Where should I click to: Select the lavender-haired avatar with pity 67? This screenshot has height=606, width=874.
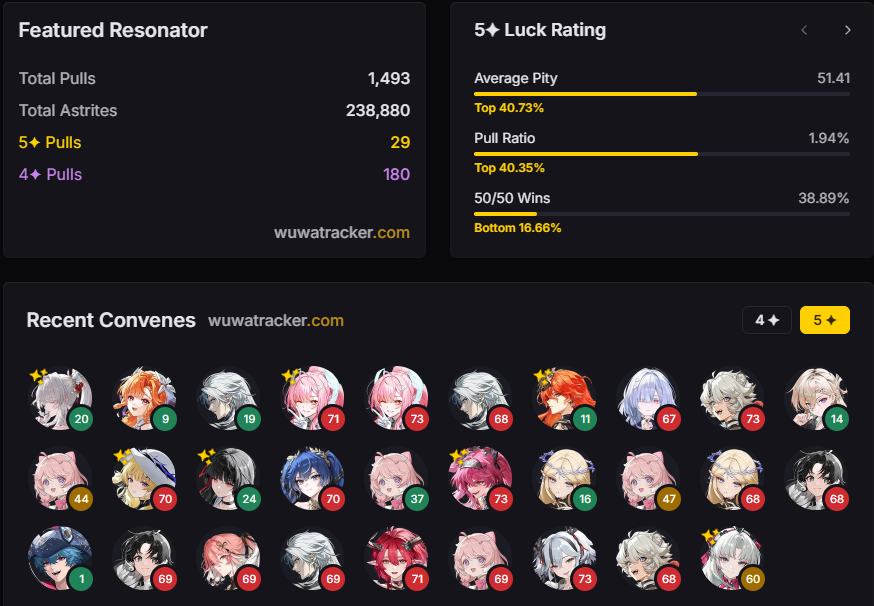648,399
